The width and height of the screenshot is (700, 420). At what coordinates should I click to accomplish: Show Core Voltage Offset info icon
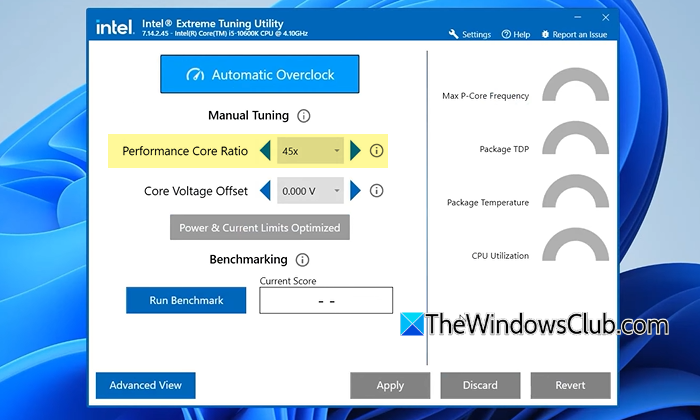376,191
